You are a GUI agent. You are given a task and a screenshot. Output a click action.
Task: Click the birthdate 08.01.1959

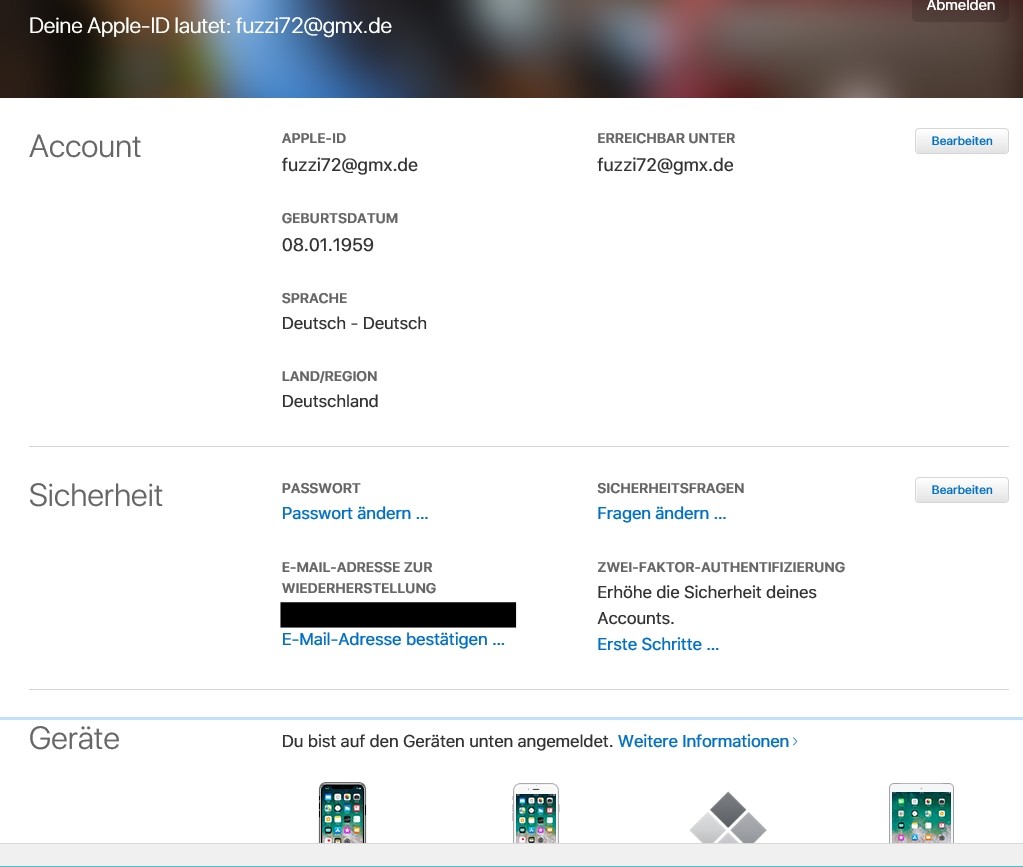(x=328, y=245)
